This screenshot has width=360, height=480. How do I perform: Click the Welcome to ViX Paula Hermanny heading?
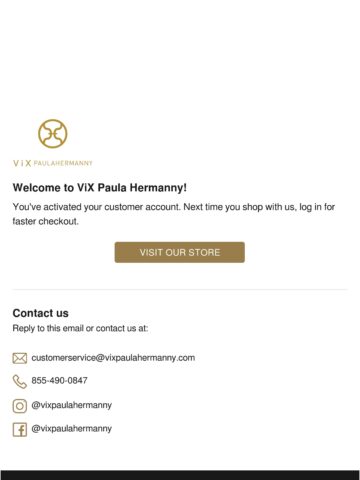pos(100,188)
